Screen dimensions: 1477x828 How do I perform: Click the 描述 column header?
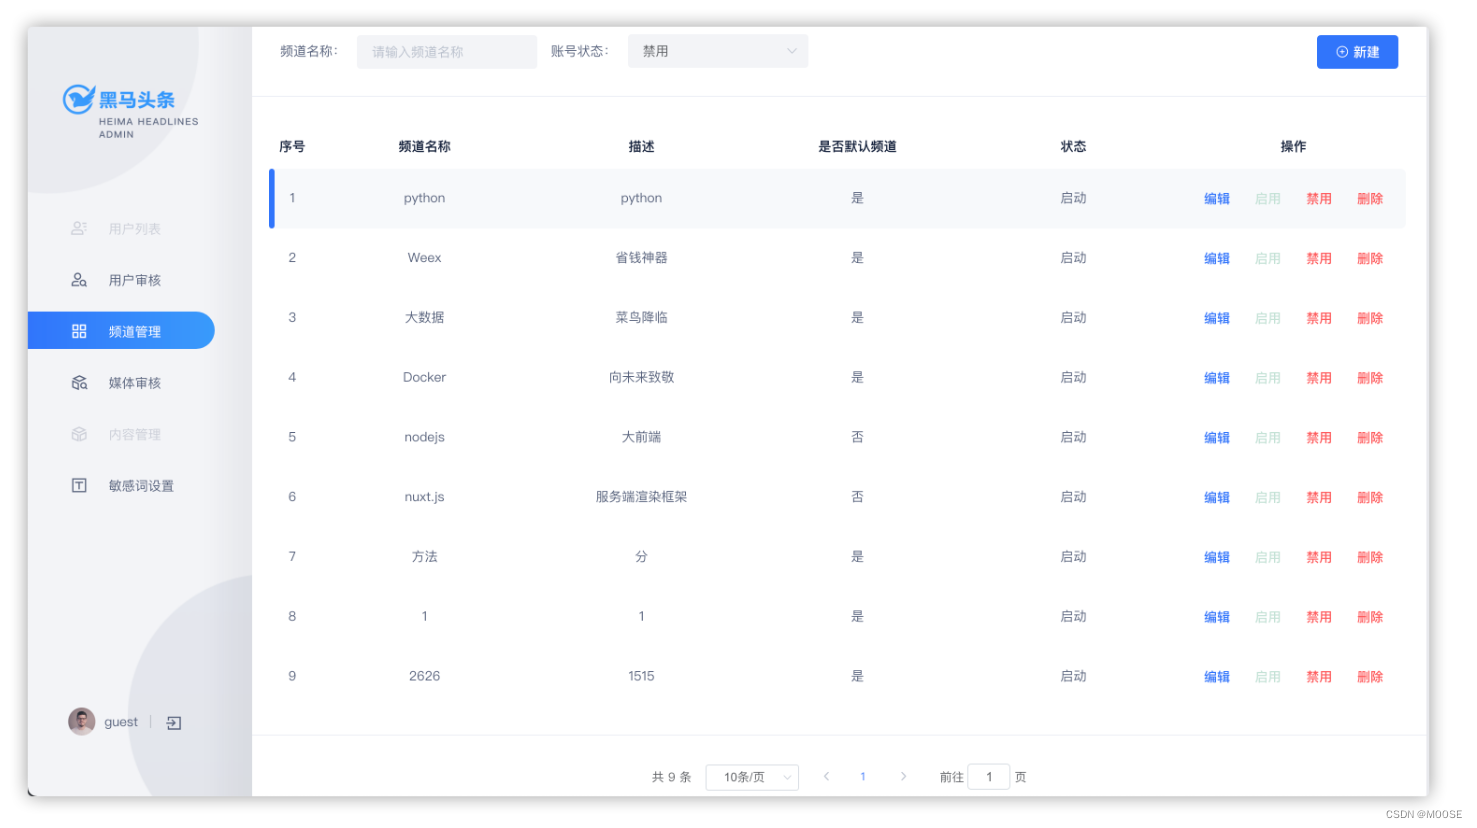point(641,147)
